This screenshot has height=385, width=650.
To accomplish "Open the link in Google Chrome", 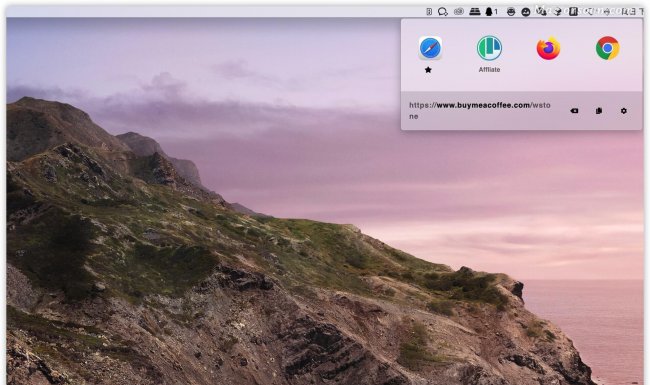I will pos(608,48).
